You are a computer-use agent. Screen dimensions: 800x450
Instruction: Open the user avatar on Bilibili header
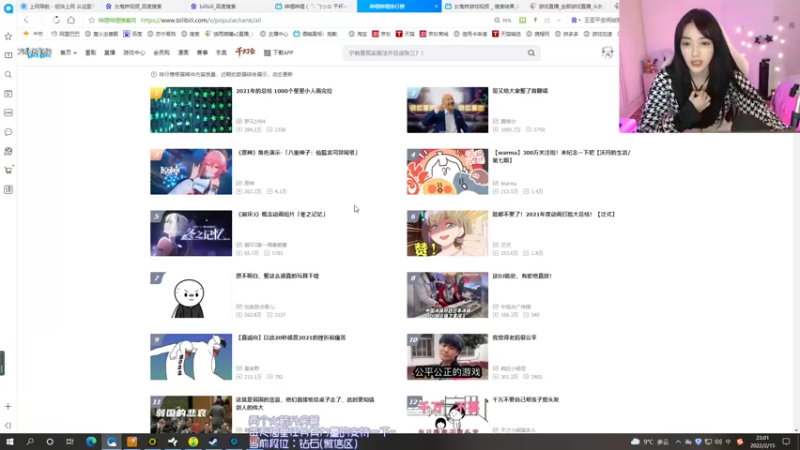pos(607,52)
